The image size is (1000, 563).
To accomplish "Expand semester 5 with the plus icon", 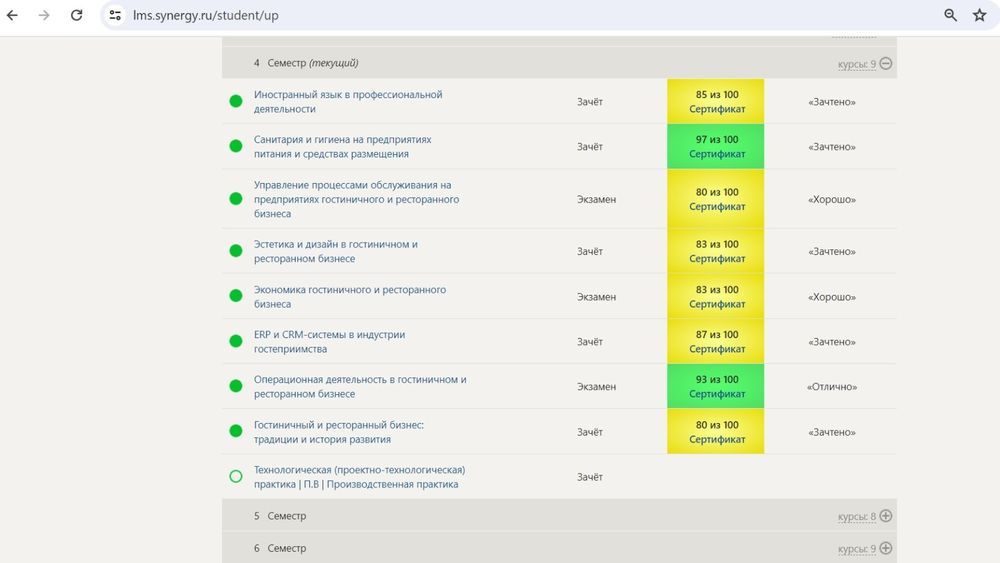I will pos(886,516).
